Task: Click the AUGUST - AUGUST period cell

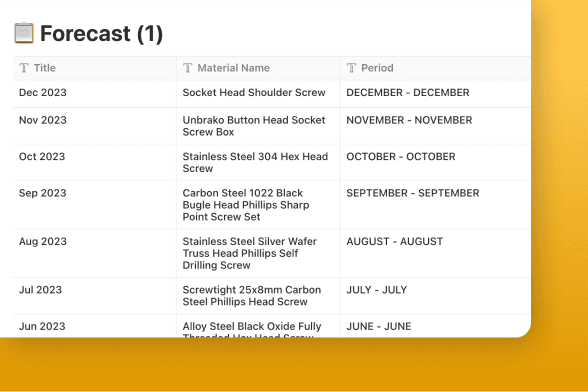Action: click(x=435, y=253)
